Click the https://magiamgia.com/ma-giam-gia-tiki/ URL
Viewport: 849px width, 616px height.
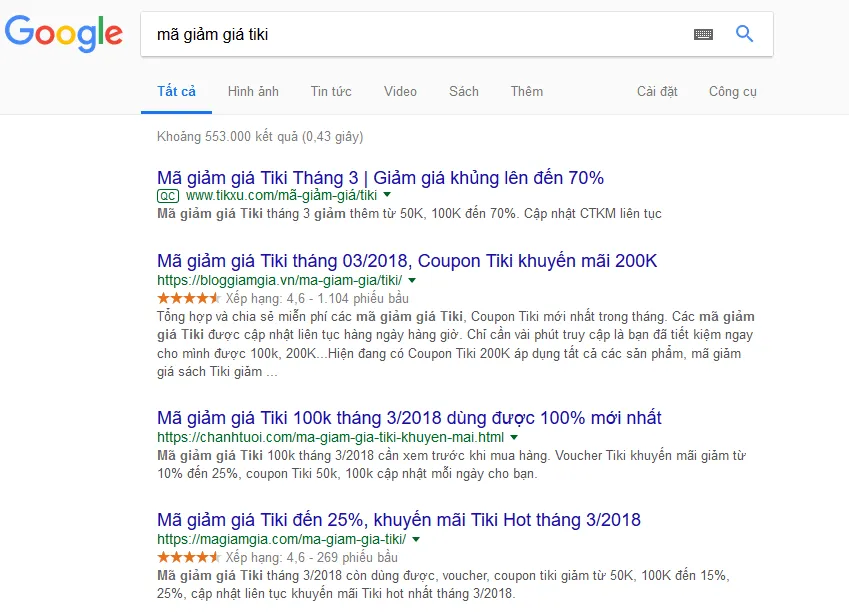coord(282,540)
